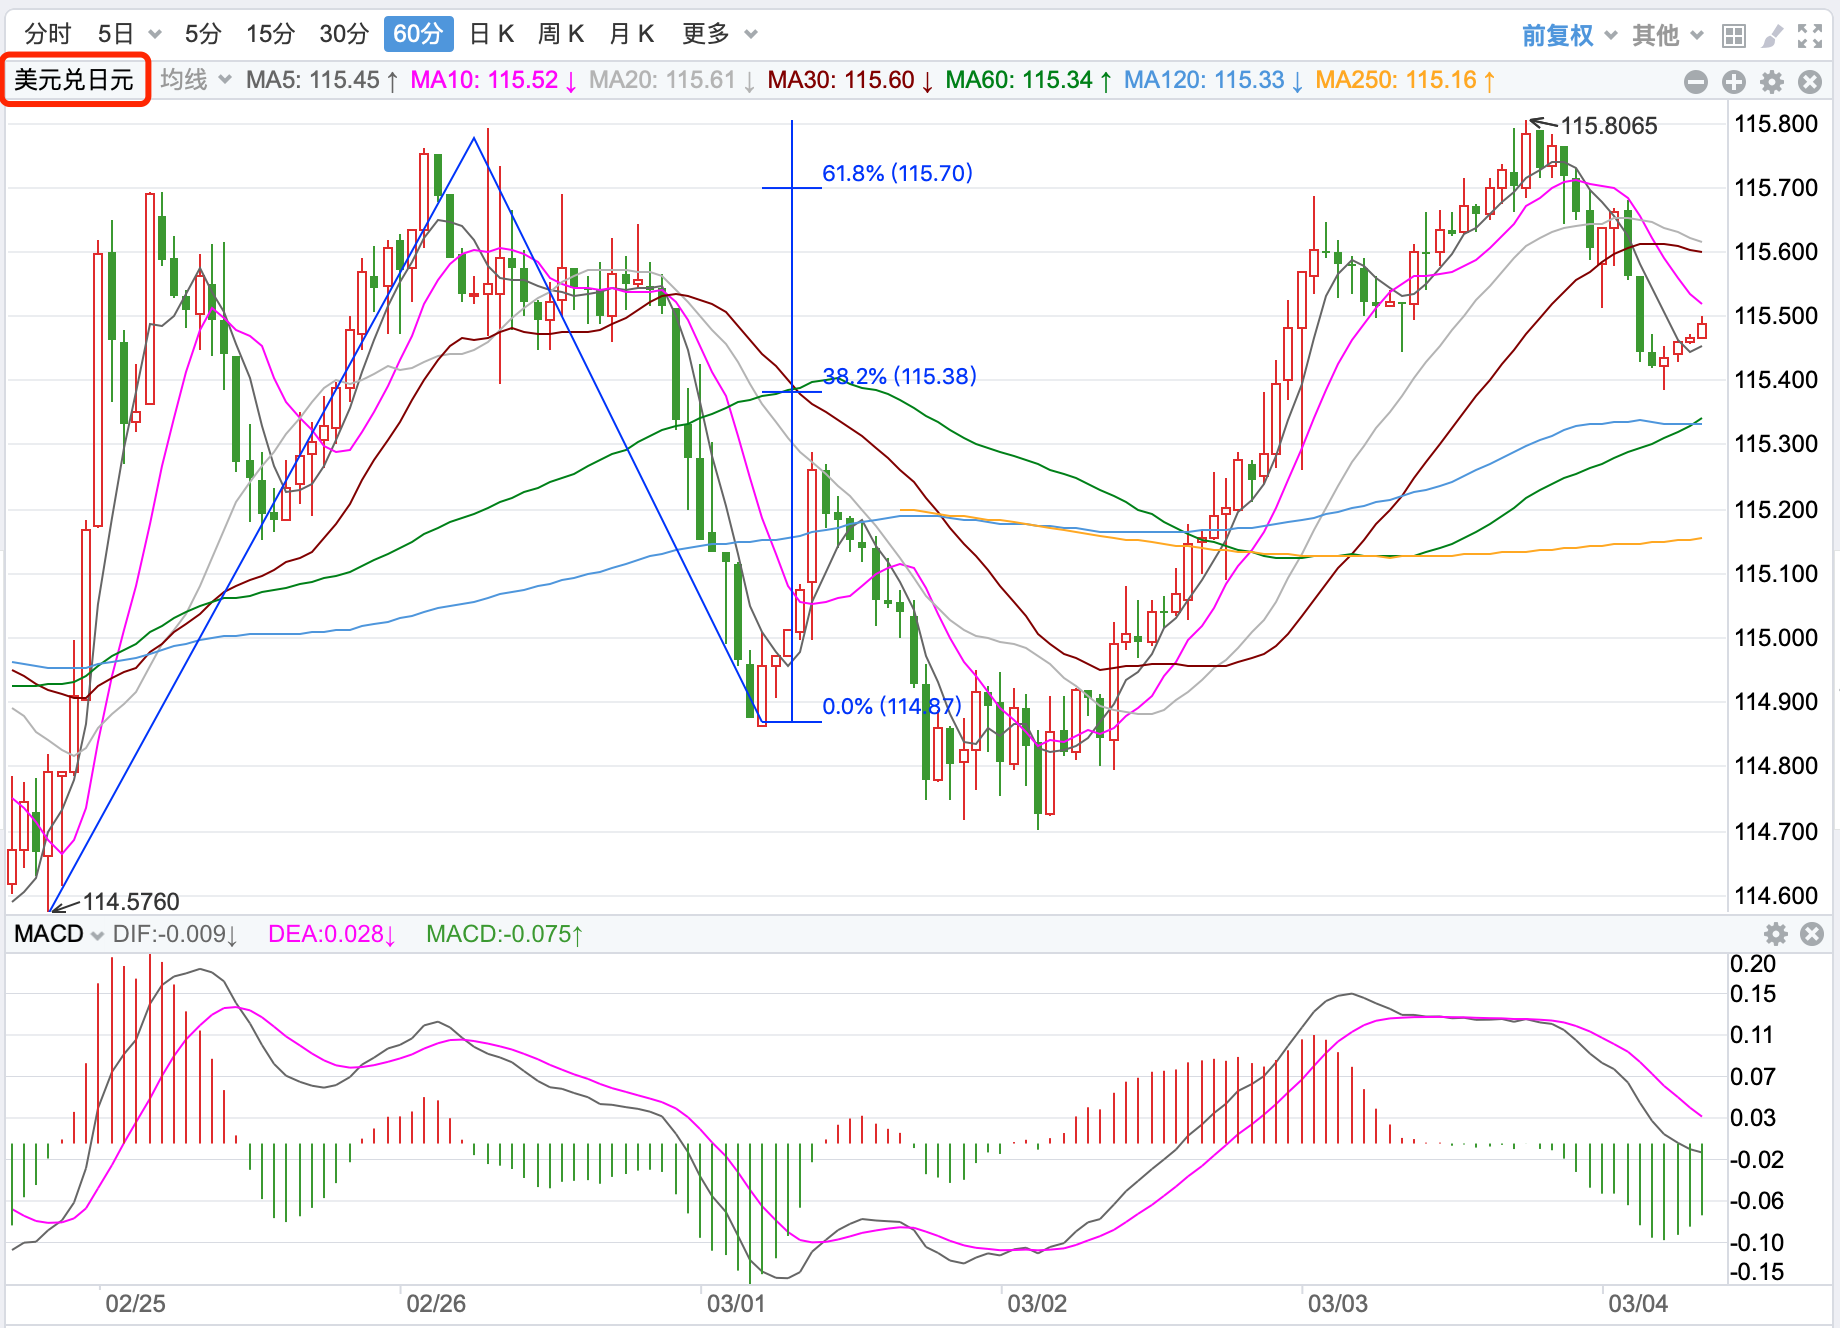This screenshot has width=1840, height=1328.
Task: Toggle fullscreen chart view icon
Action: [x=1810, y=36]
